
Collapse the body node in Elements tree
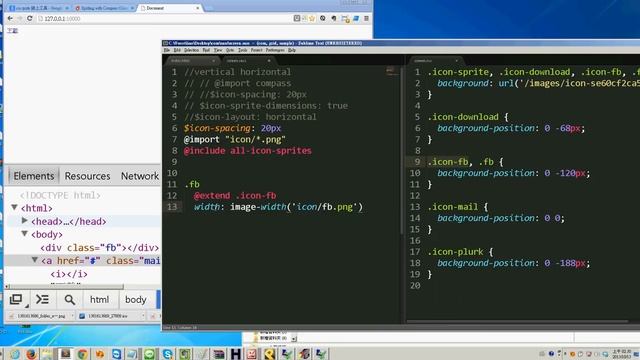tap(24, 234)
